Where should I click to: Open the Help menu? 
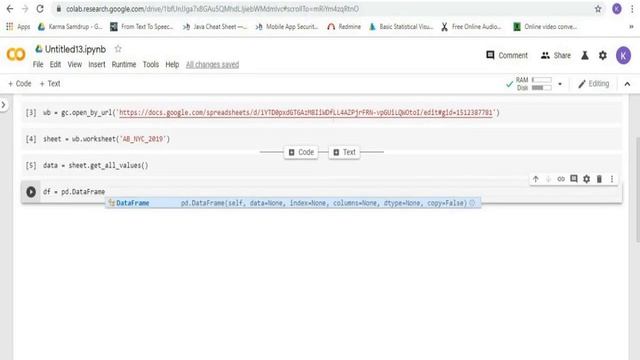[x=172, y=64]
